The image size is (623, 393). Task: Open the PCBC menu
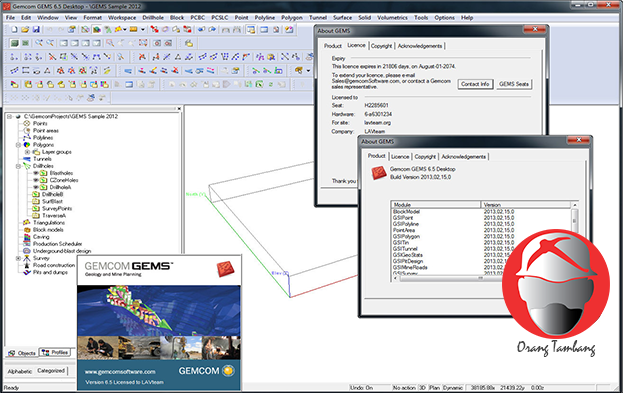pyautogui.click(x=197, y=17)
